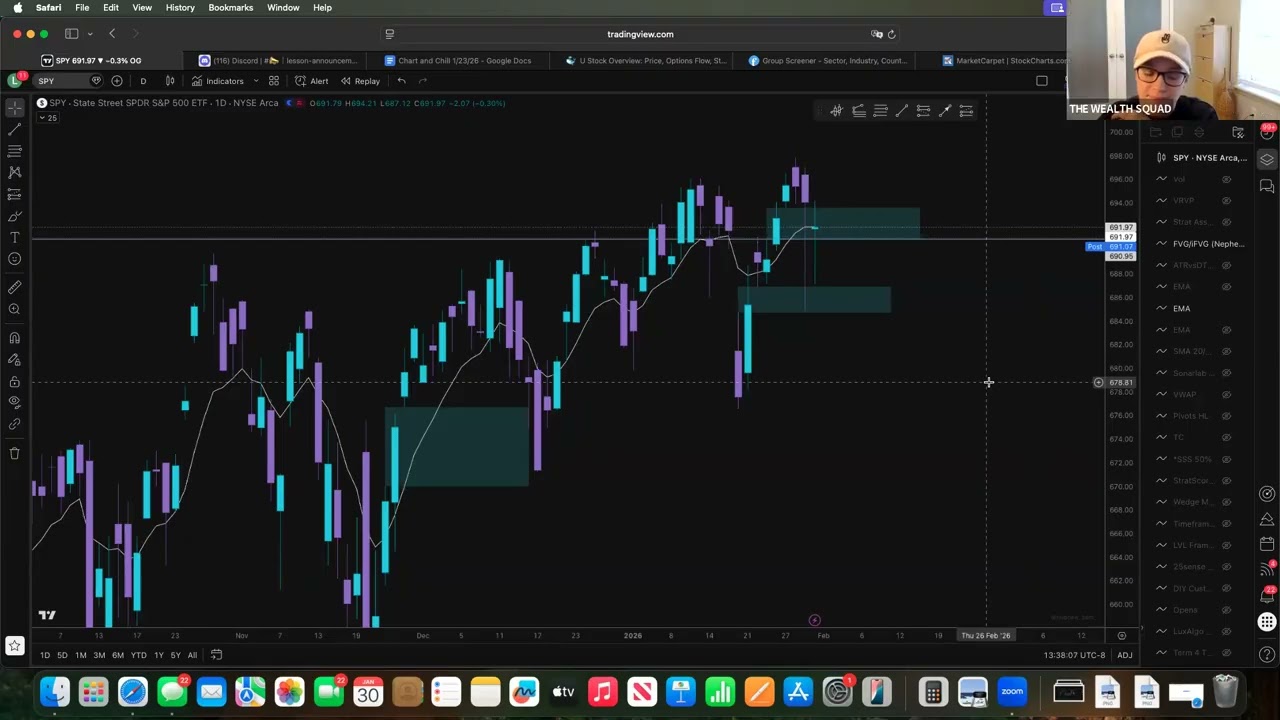Start bar Replay mode
The width and height of the screenshot is (1280, 720).
tap(360, 81)
